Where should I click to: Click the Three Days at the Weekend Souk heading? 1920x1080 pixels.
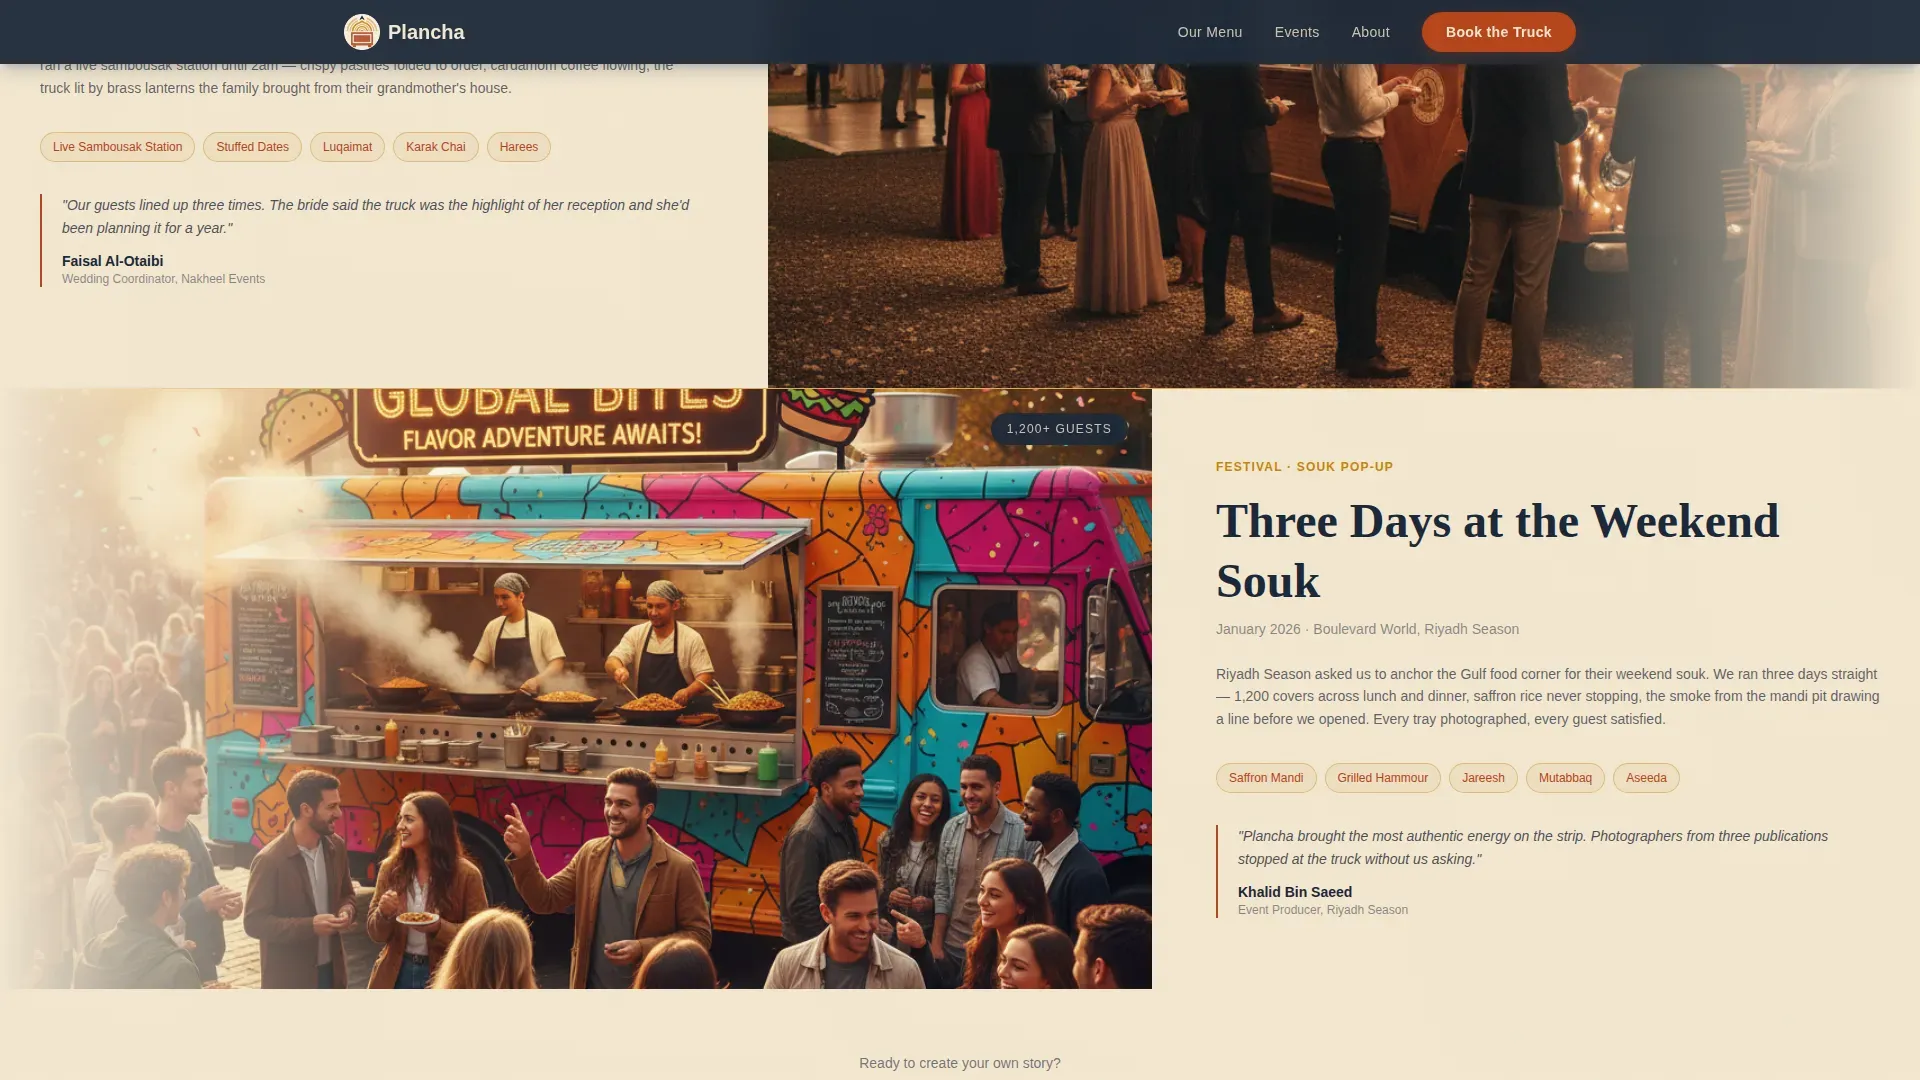point(1497,551)
